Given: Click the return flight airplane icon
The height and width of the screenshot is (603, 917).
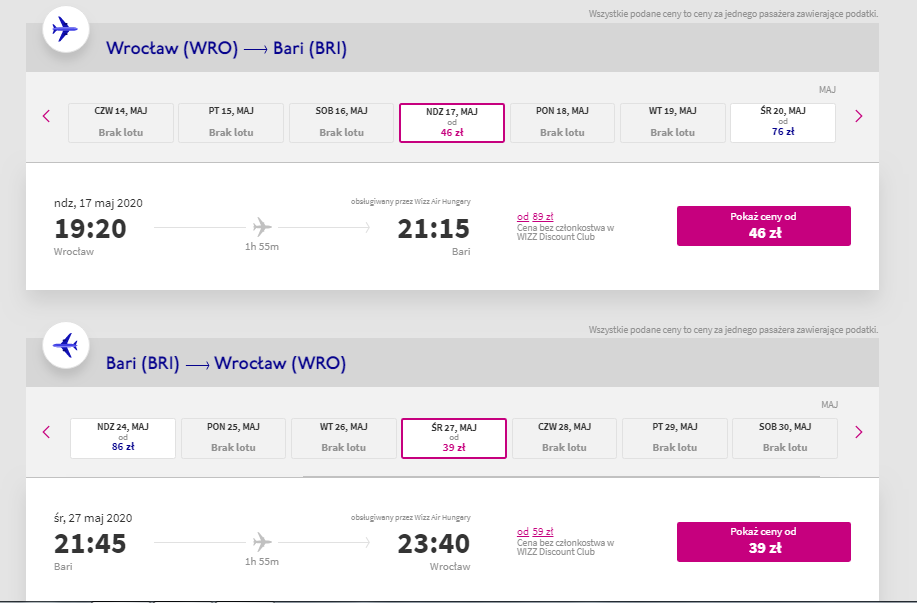Looking at the screenshot, I should (66, 345).
